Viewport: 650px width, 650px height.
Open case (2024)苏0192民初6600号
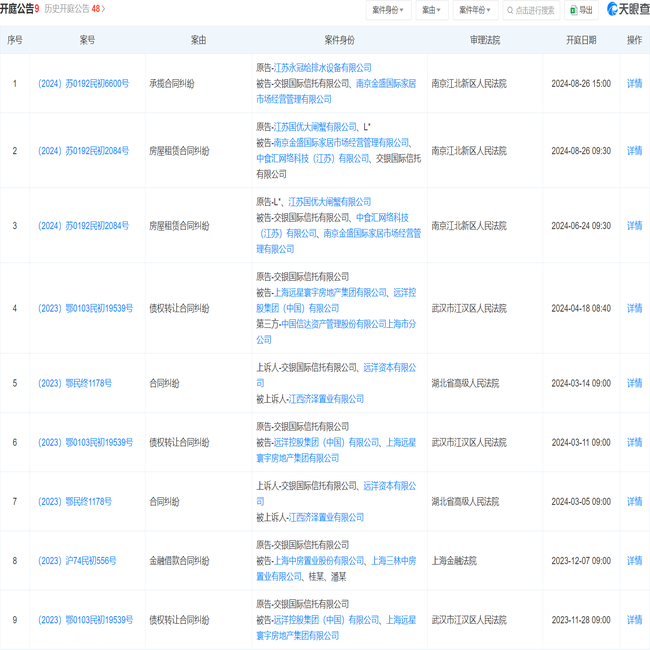(83, 84)
